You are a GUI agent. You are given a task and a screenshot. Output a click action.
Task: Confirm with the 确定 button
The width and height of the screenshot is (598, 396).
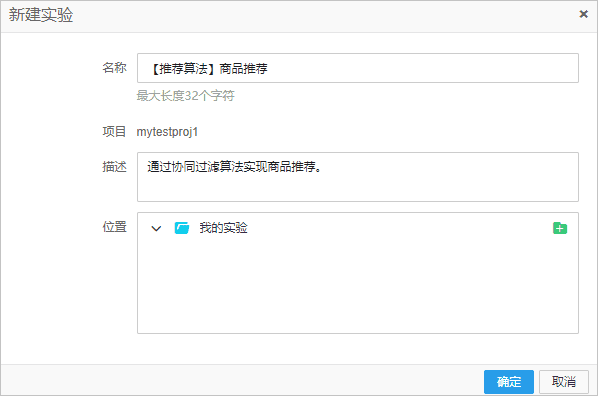[509, 382]
